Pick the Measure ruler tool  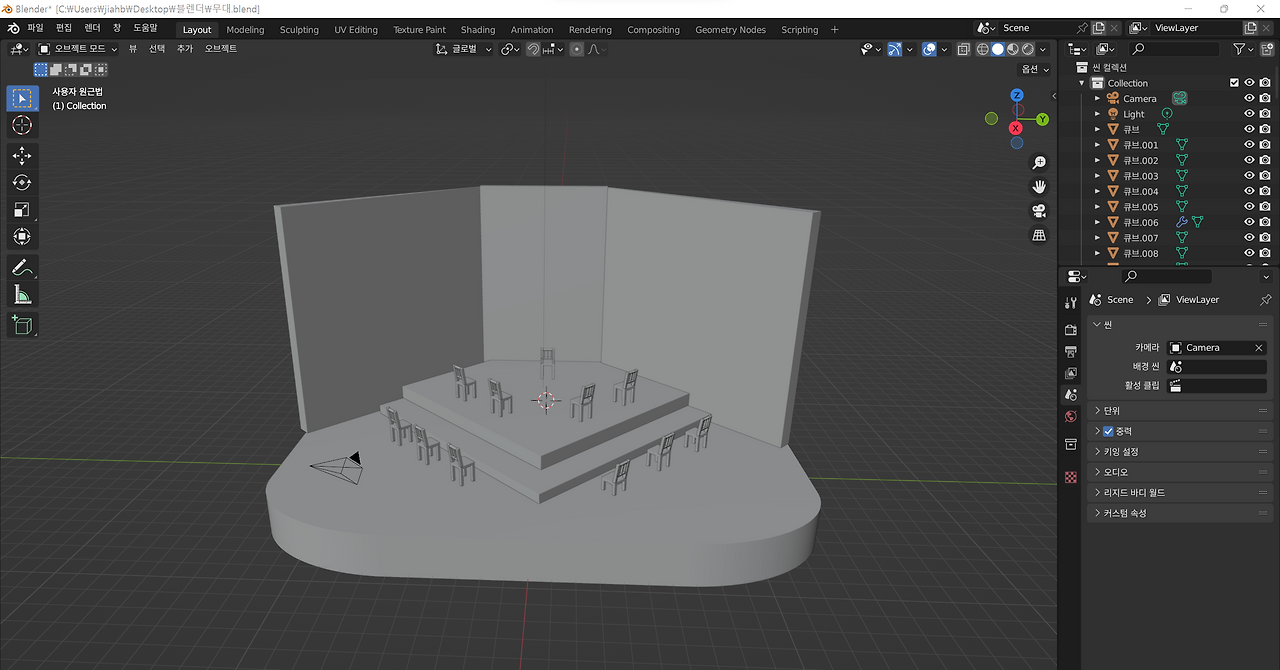[x=22, y=294]
